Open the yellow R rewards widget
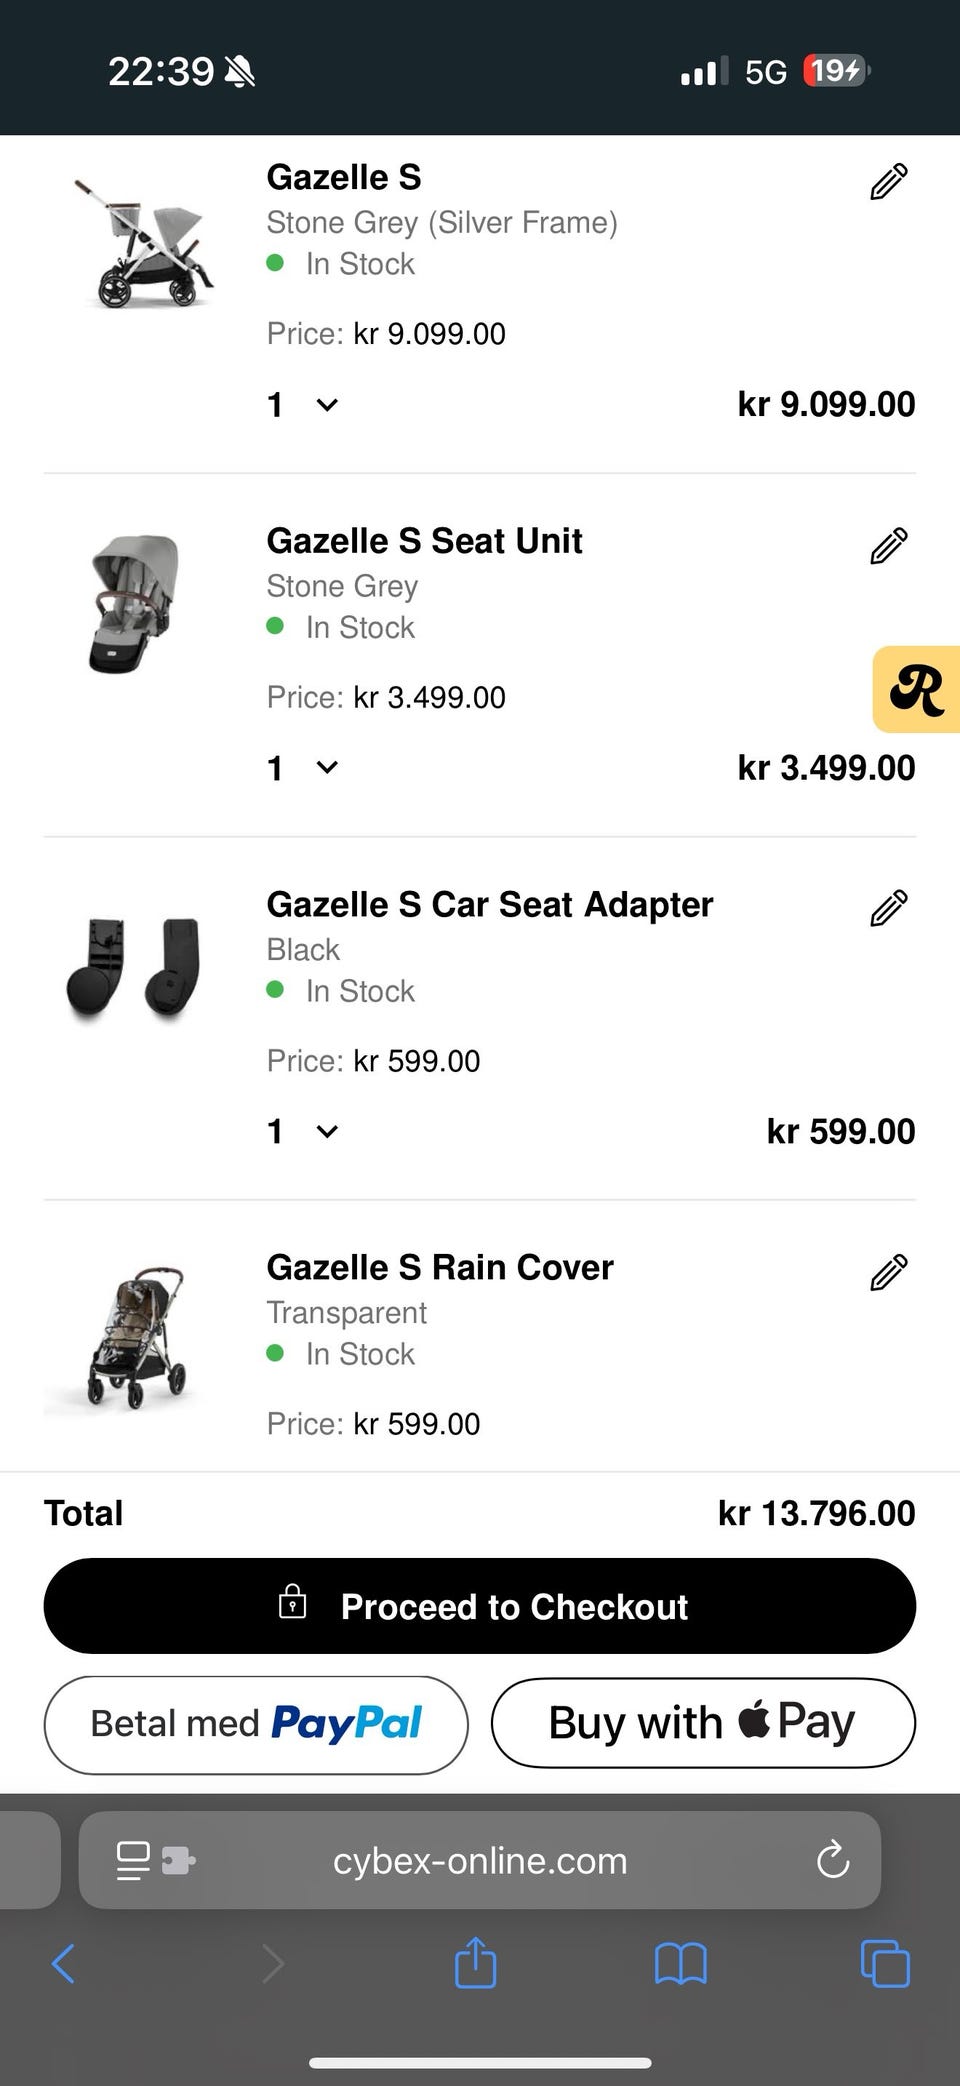Image resolution: width=960 pixels, height=2086 pixels. tap(917, 690)
